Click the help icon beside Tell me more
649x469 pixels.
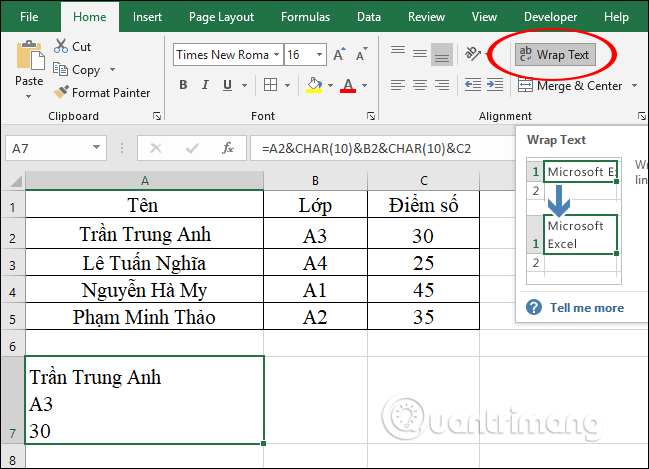click(x=535, y=308)
